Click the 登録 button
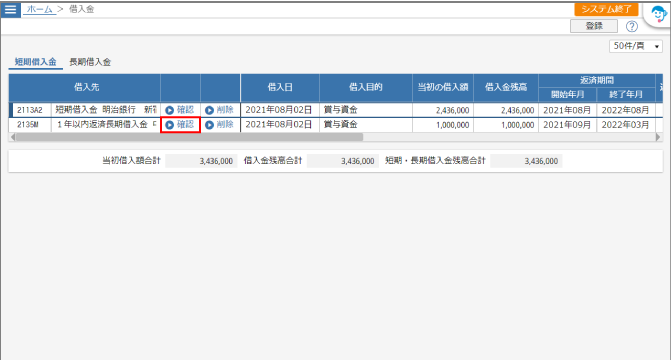This screenshot has height=360, width=671. 594,26
